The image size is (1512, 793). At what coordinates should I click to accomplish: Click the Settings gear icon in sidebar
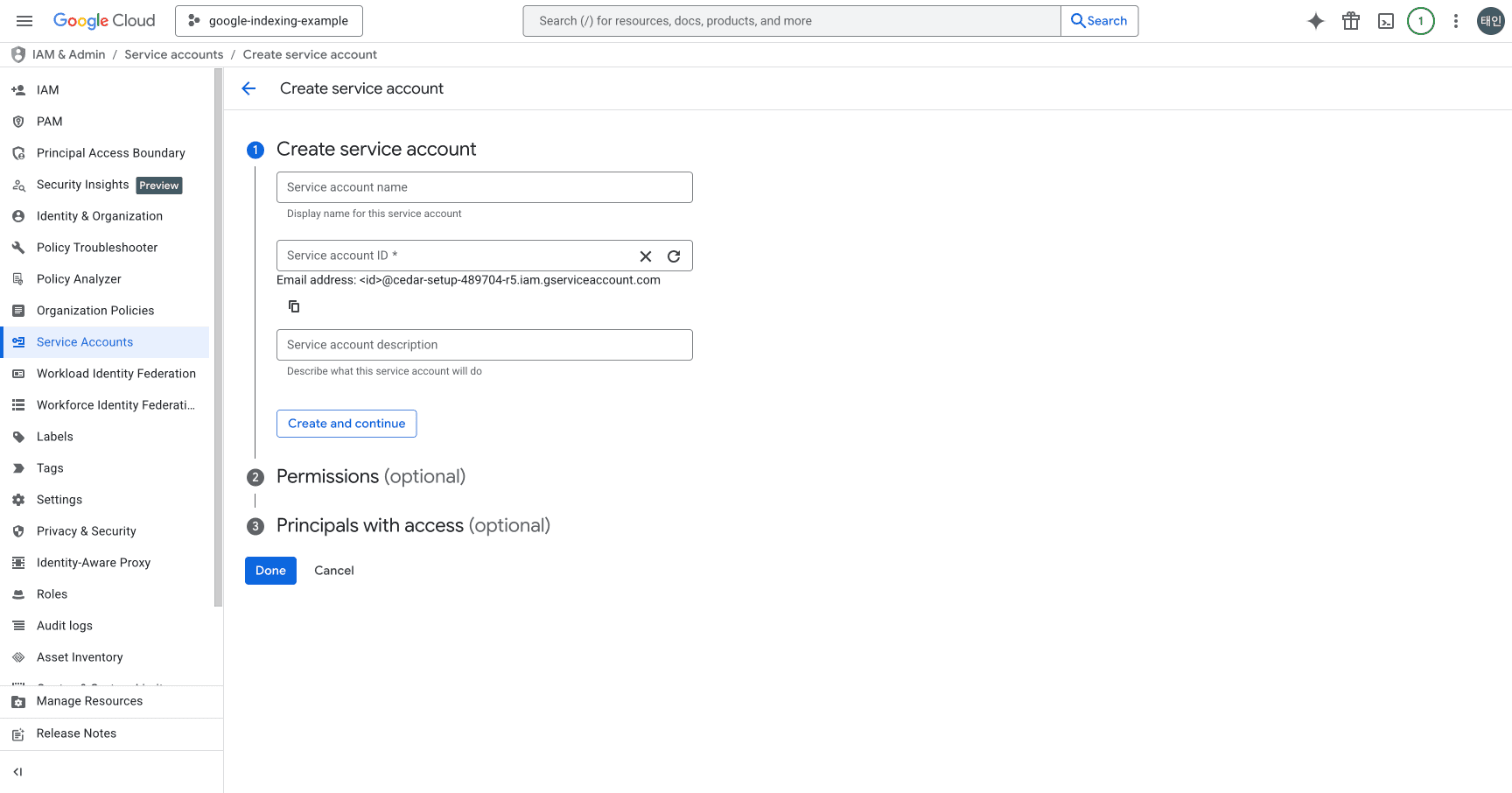[x=18, y=499]
